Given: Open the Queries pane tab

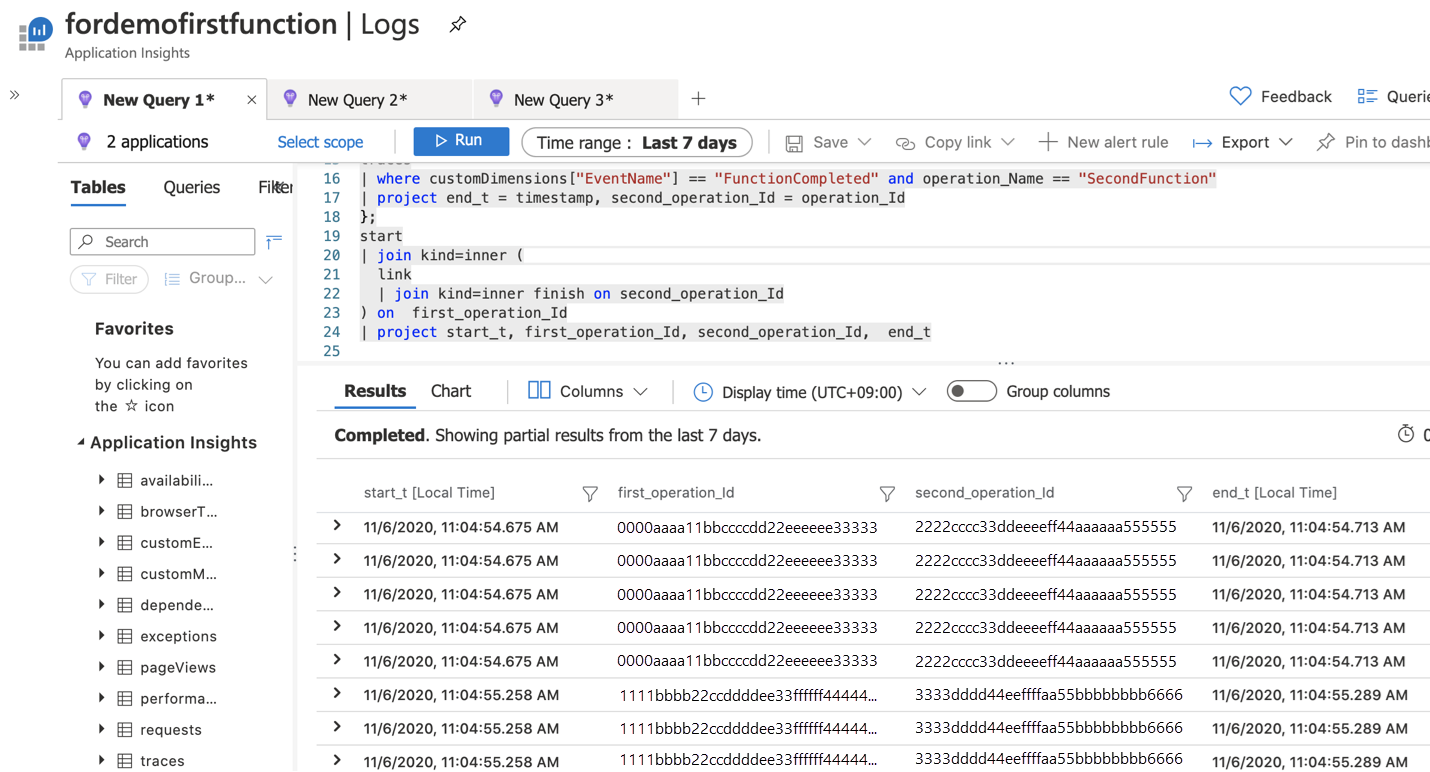Looking at the screenshot, I should pyautogui.click(x=191, y=187).
